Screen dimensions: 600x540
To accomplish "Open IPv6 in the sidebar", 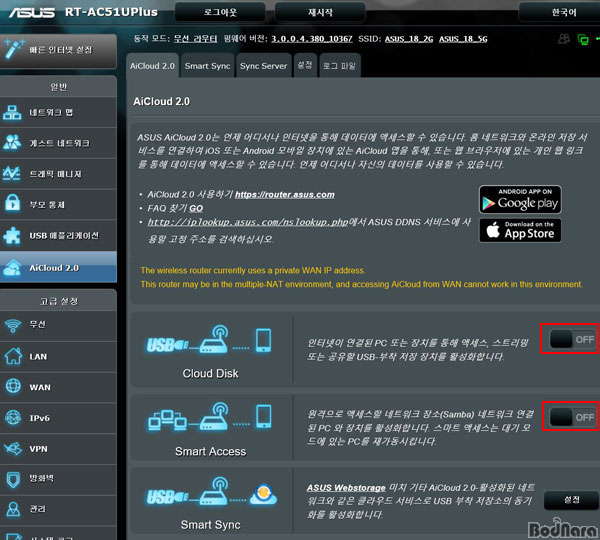I will point(58,418).
